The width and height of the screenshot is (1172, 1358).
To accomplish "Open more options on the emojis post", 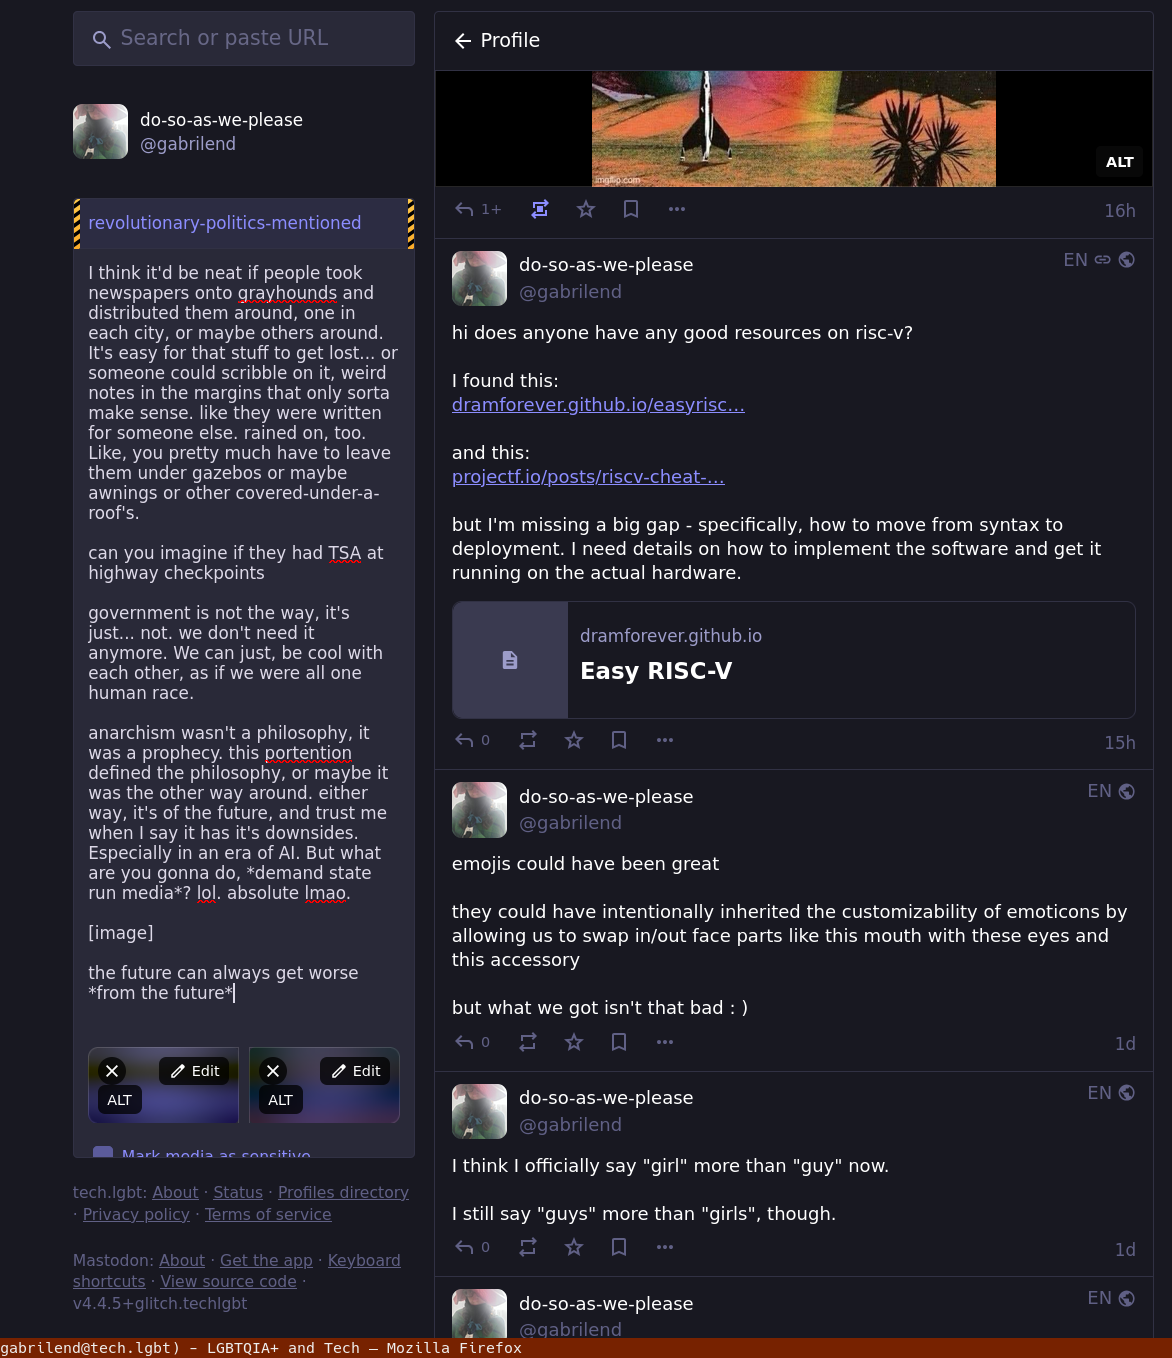I will (x=665, y=1042).
